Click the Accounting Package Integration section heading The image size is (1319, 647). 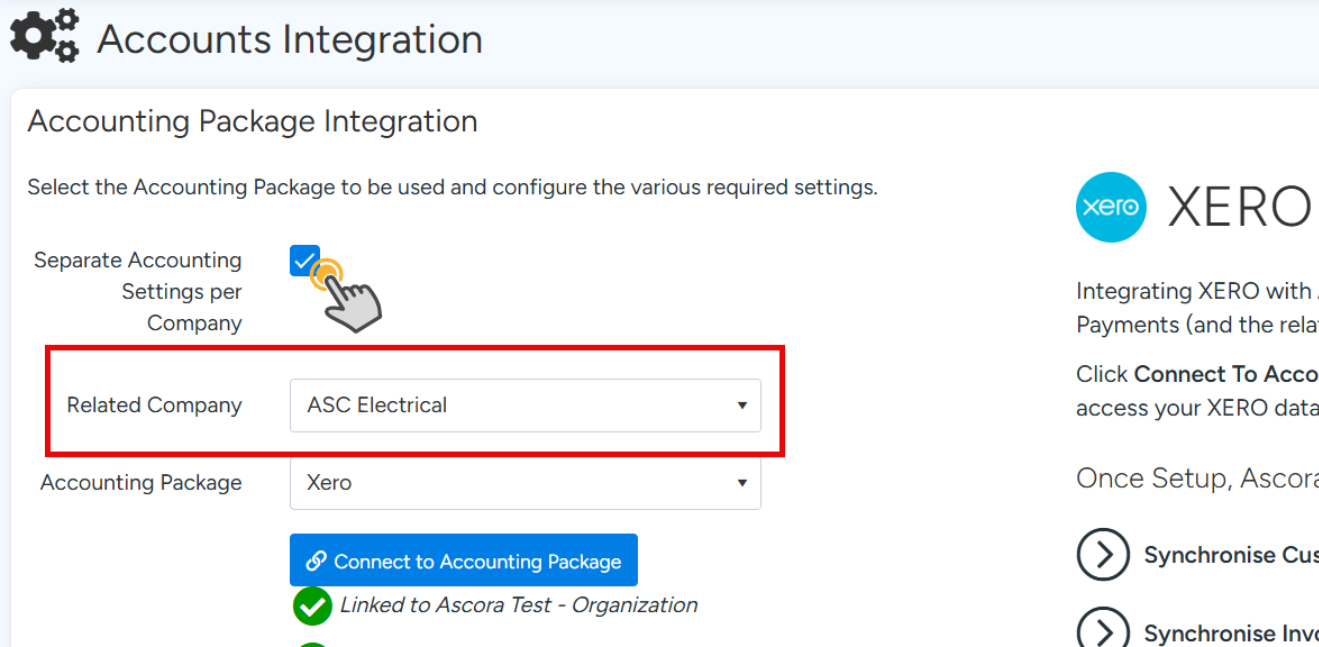252,121
